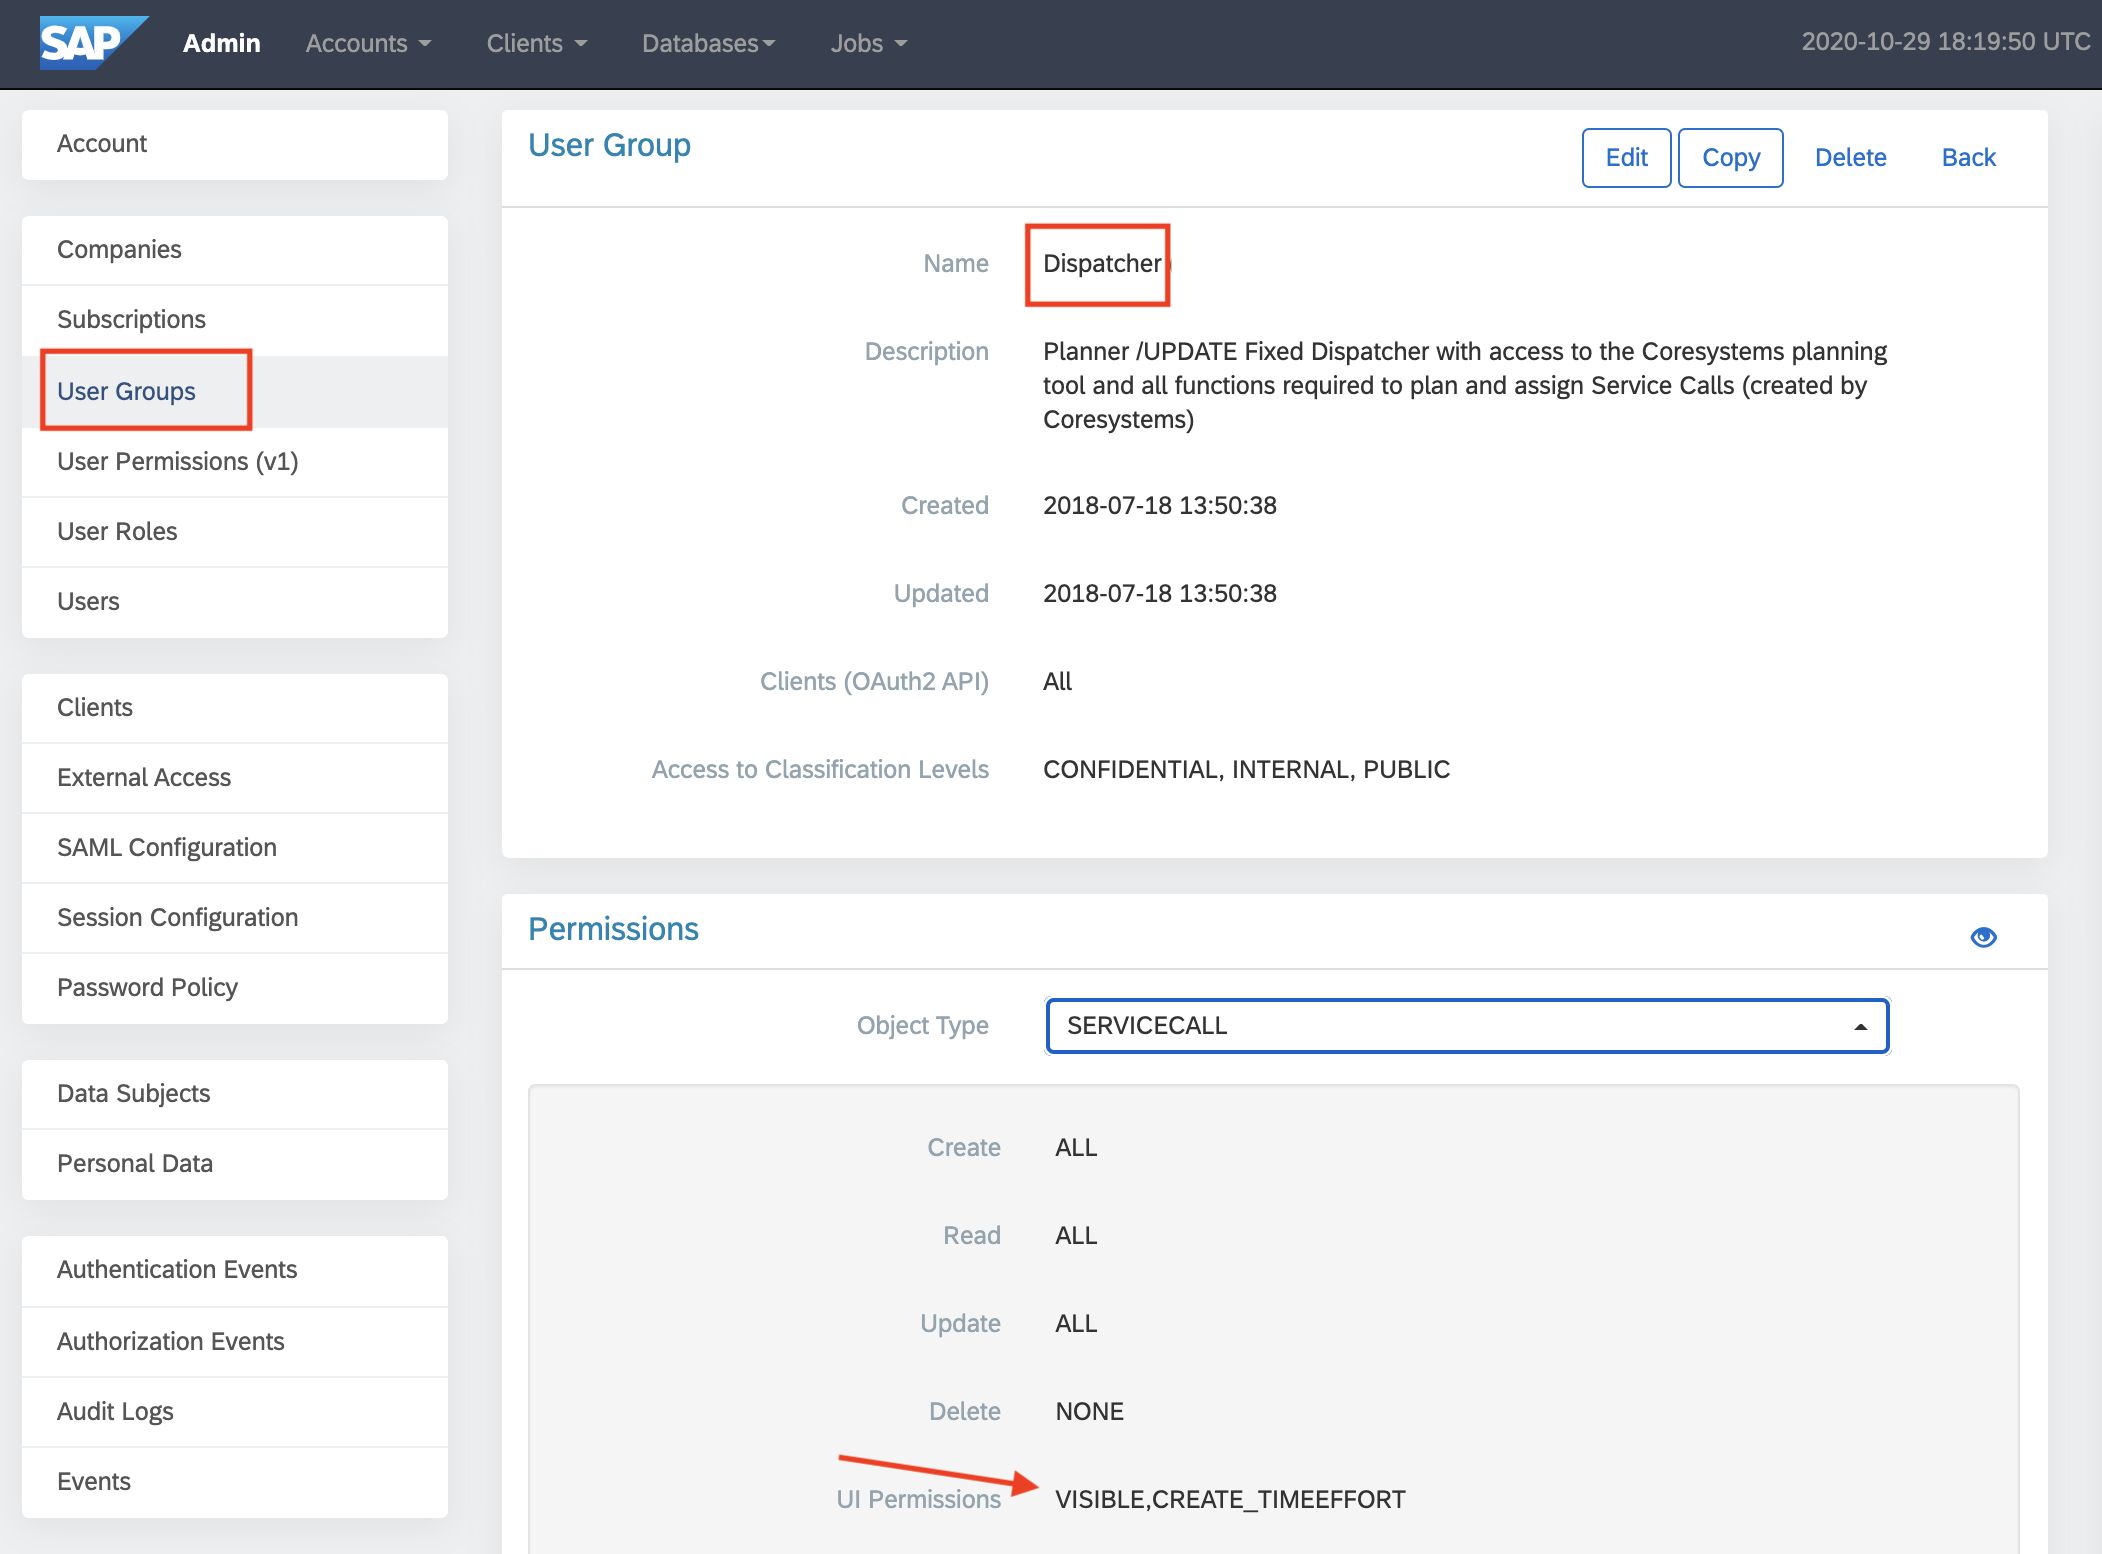Screen dimensions: 2102x1554
Task: Delete this user group
Action: pos(1850,158)
